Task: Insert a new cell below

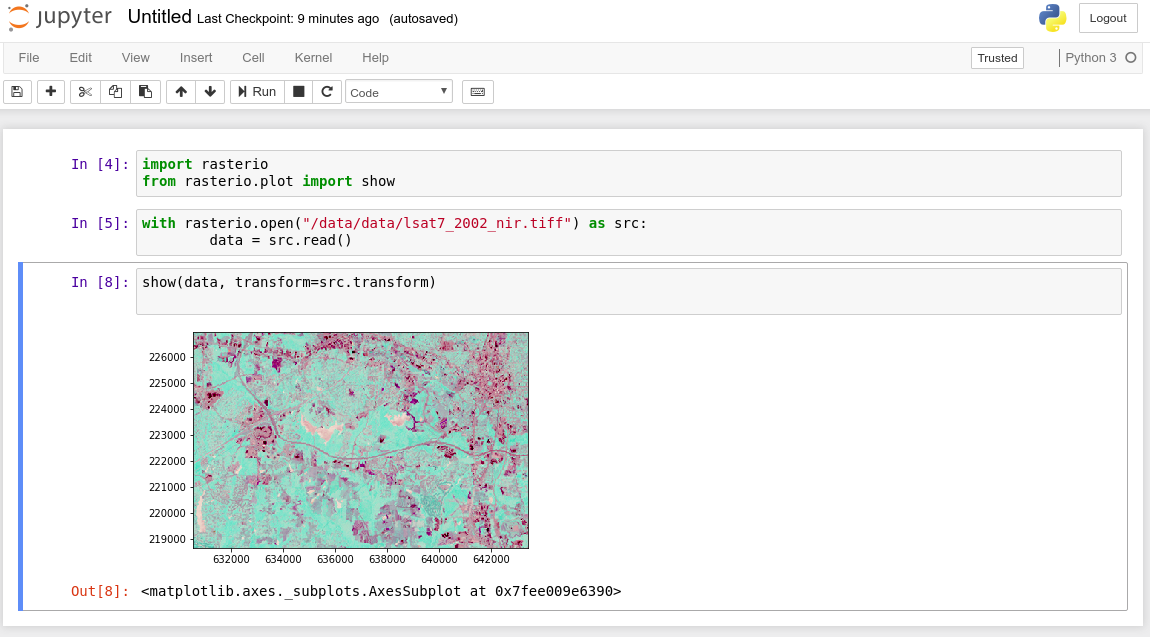Action: click(48, 91)
